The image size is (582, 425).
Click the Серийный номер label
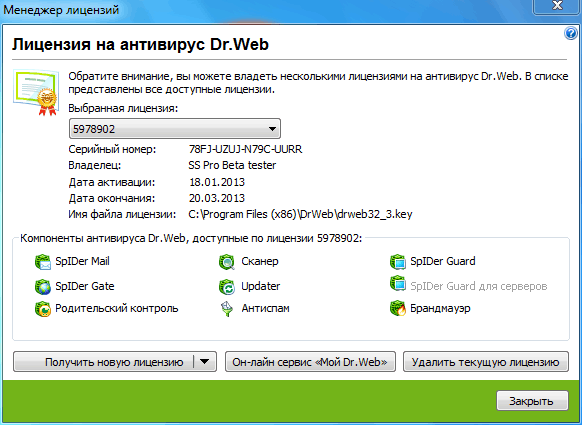click(x=112, y=149)
